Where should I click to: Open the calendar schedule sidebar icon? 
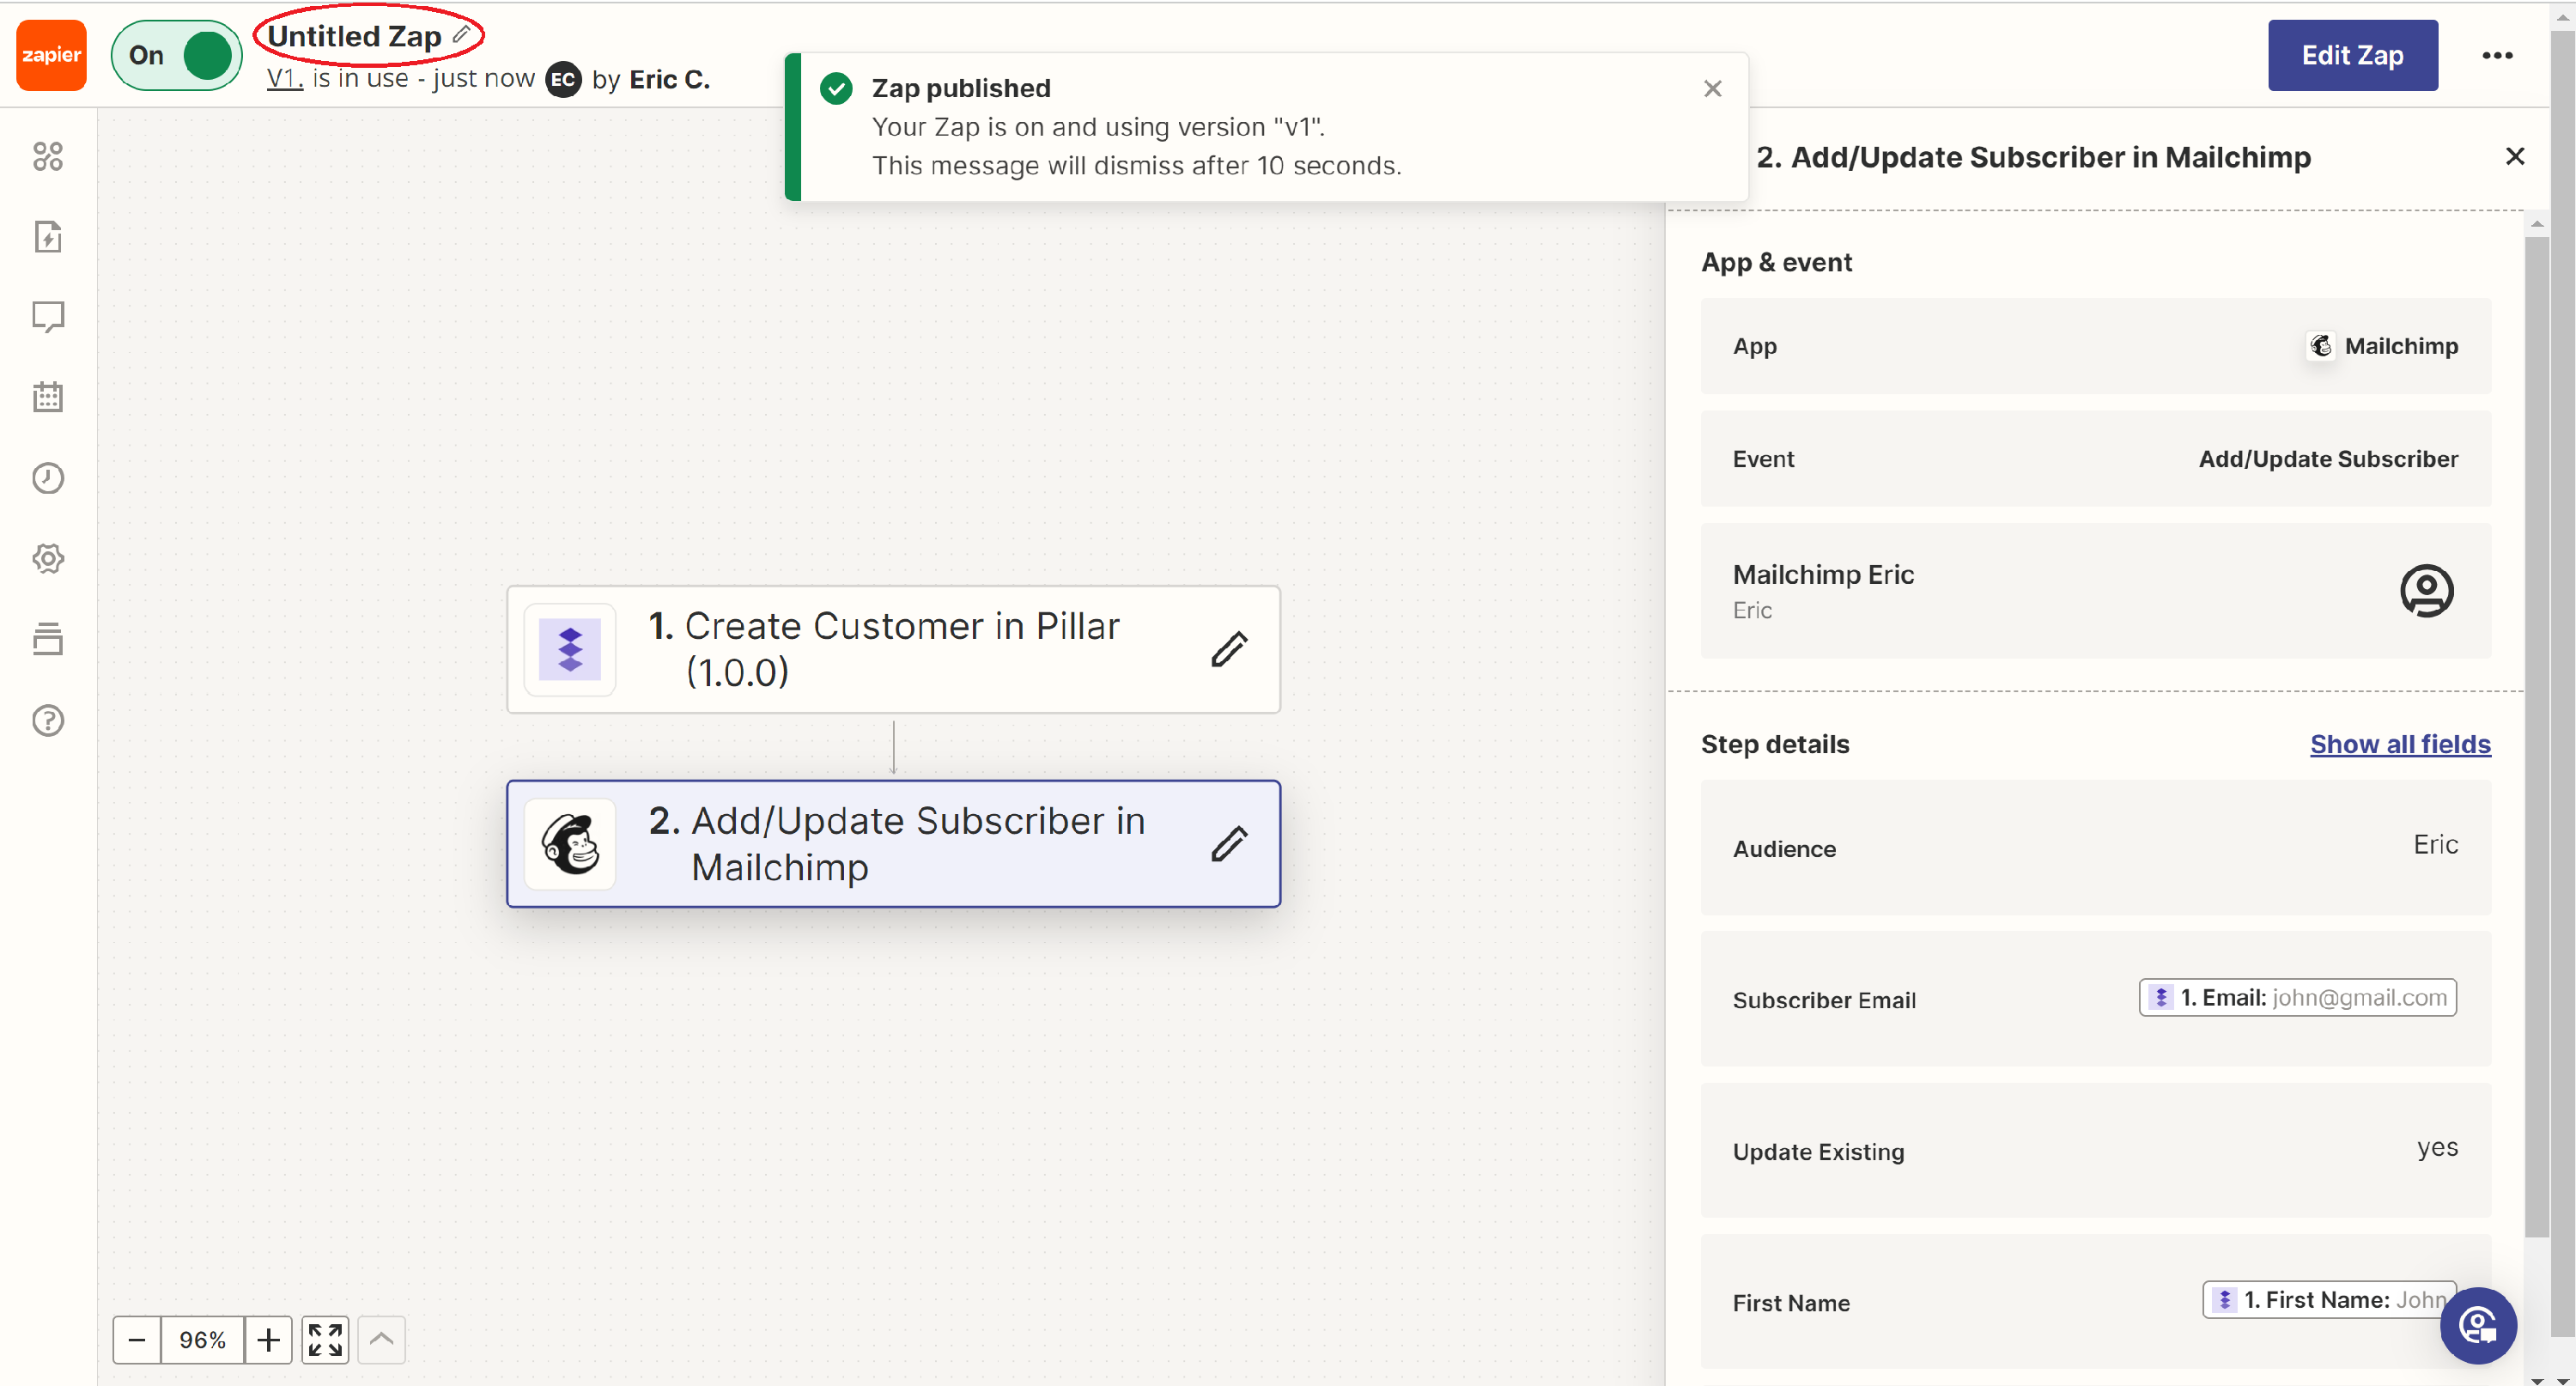pos(48,397)
